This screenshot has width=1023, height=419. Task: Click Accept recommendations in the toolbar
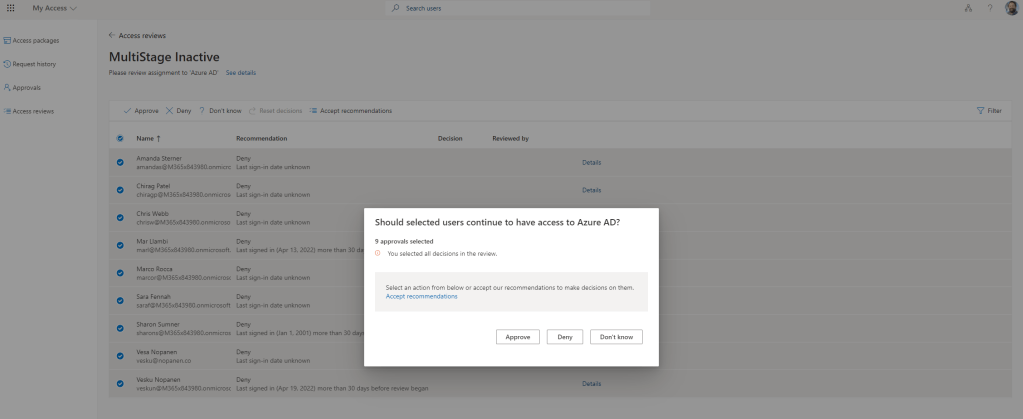tap(350, 110)
